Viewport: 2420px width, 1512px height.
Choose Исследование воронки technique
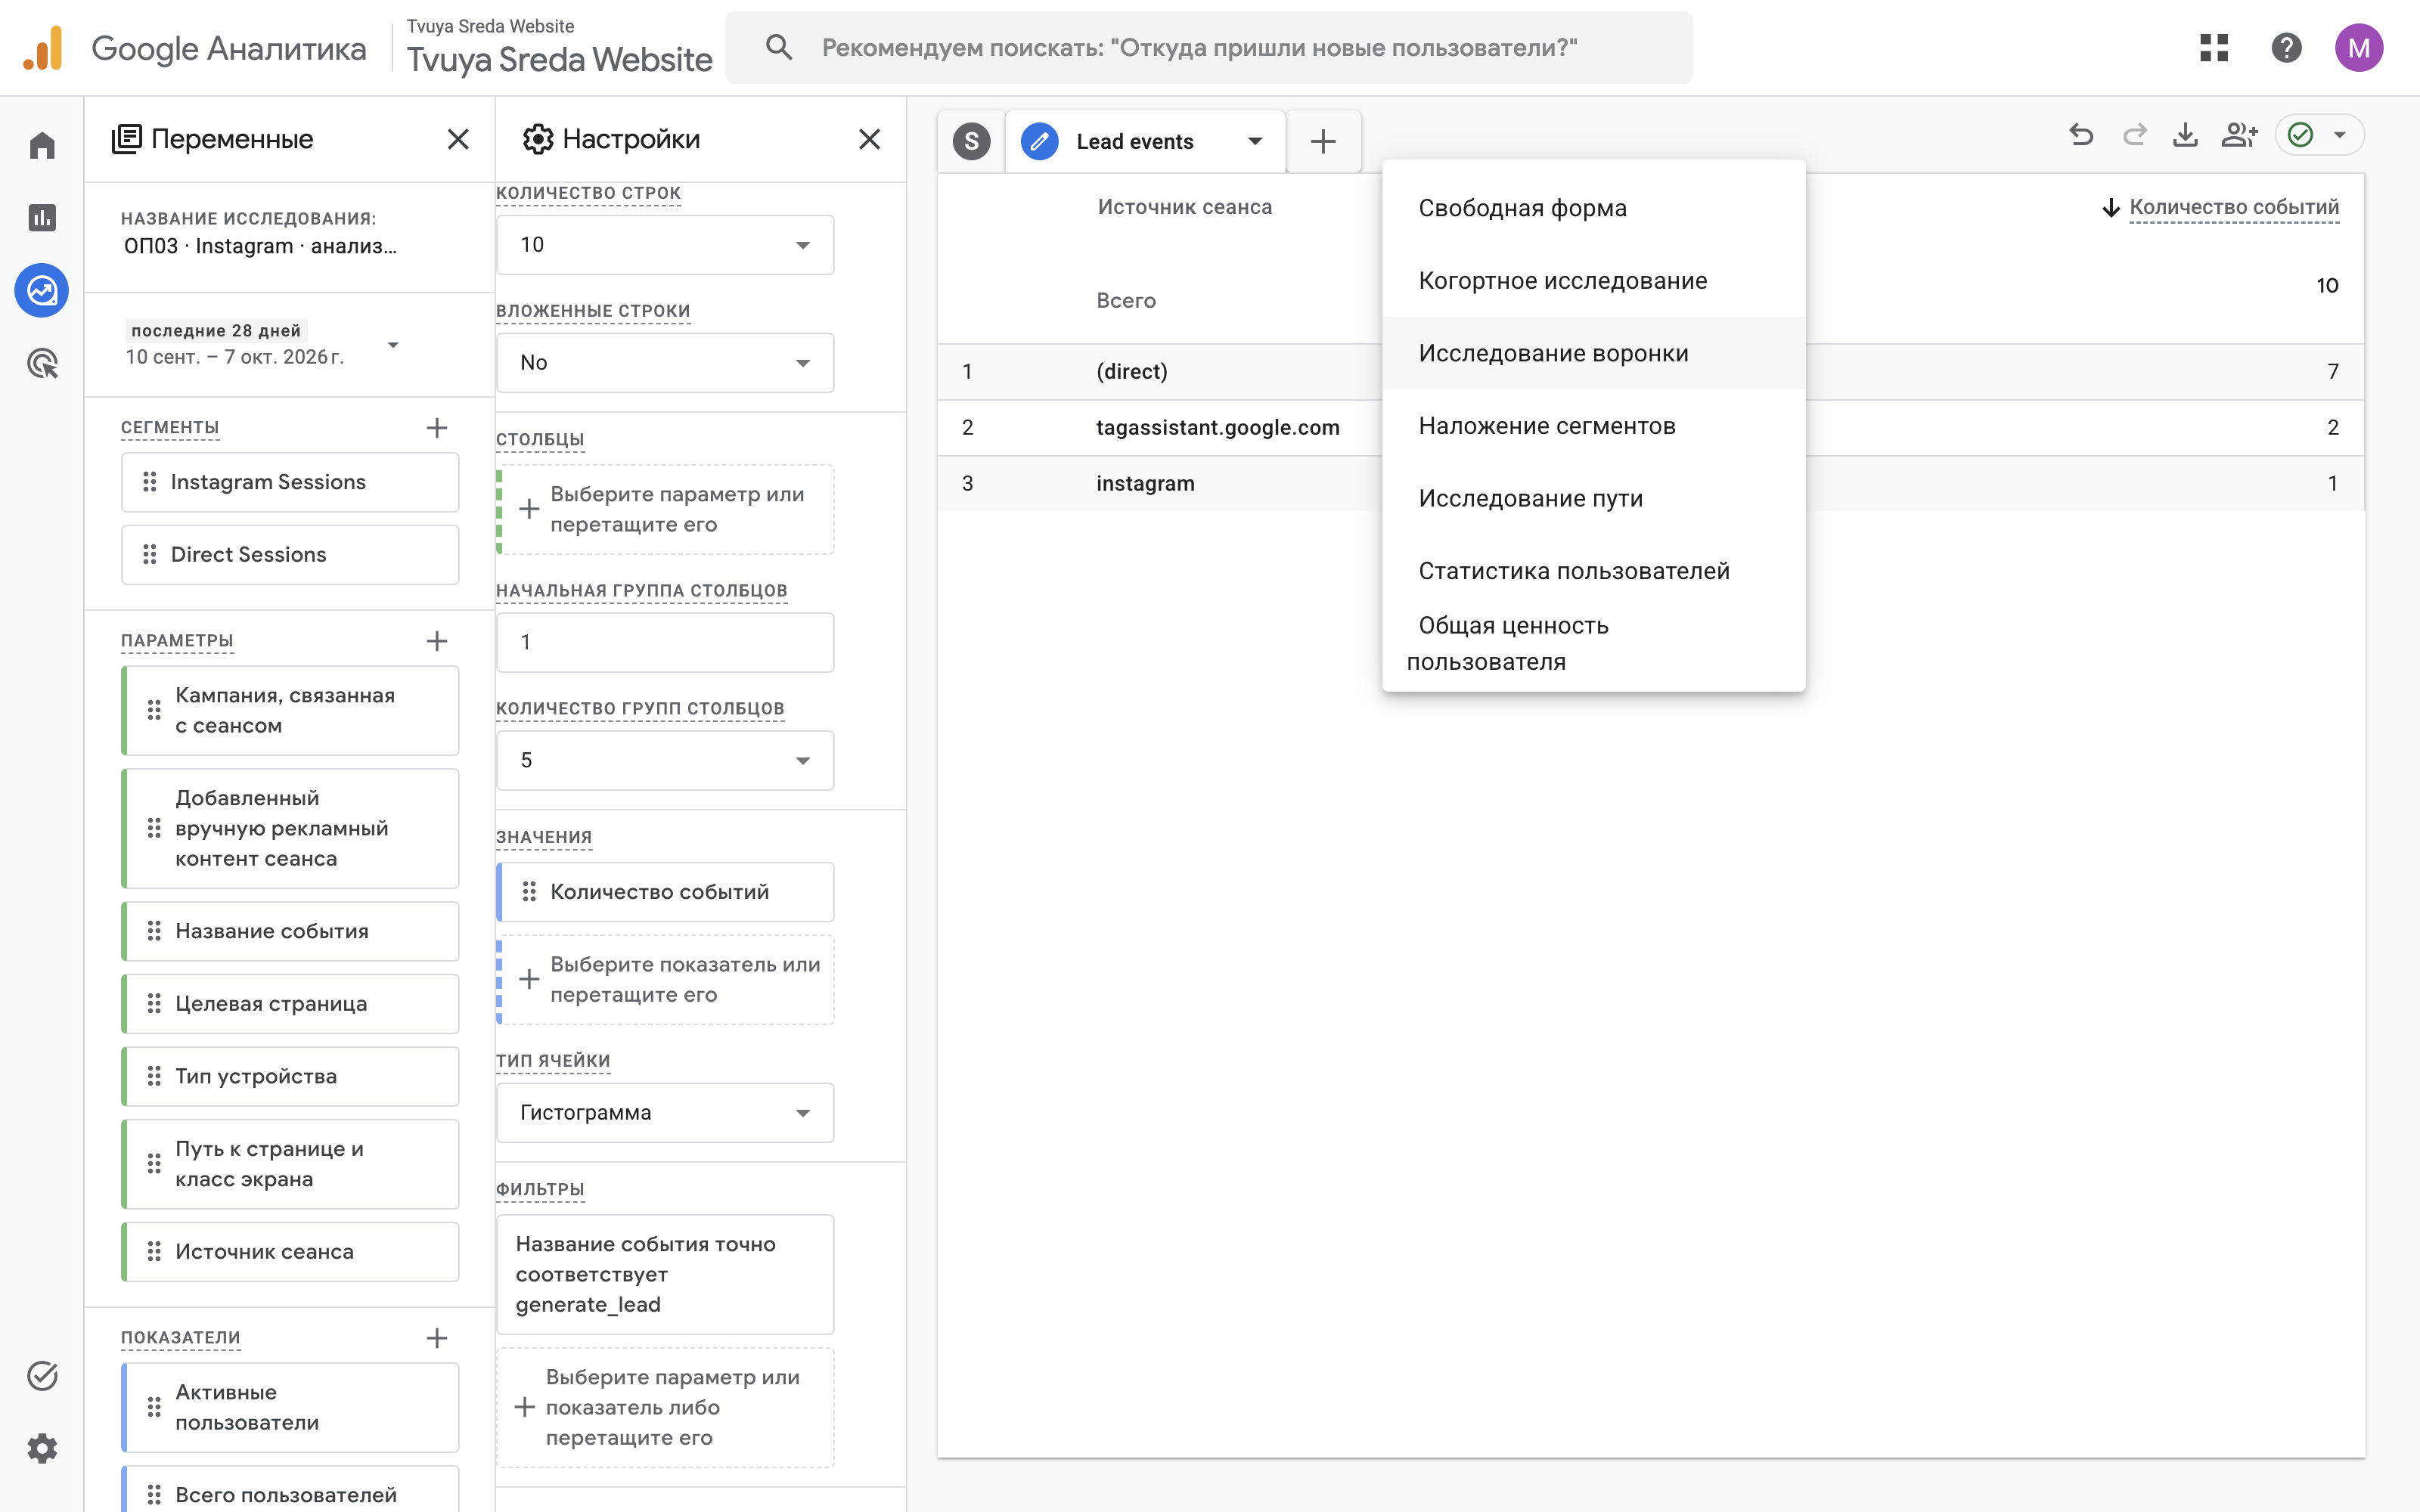(1593, 353)
